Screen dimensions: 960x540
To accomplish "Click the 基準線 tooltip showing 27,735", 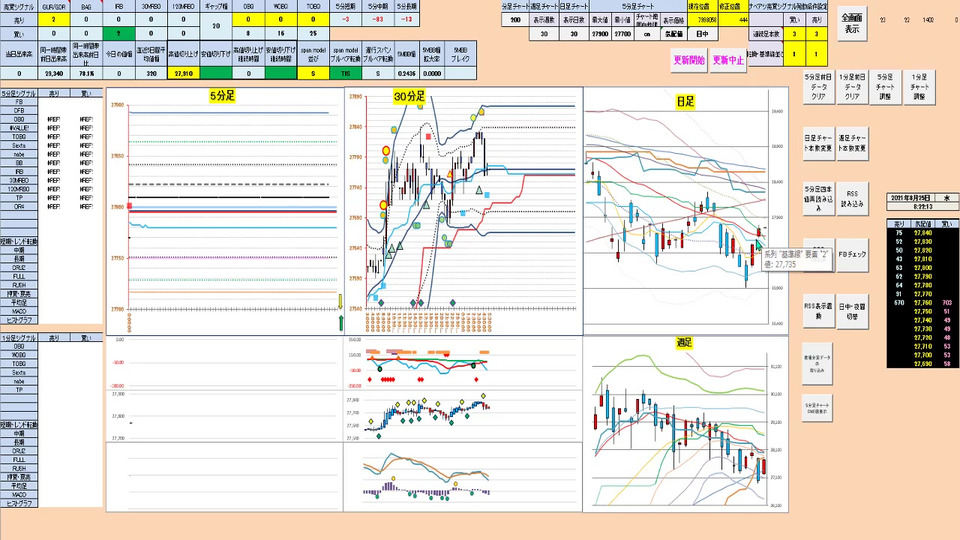I will tap(796, 260).
